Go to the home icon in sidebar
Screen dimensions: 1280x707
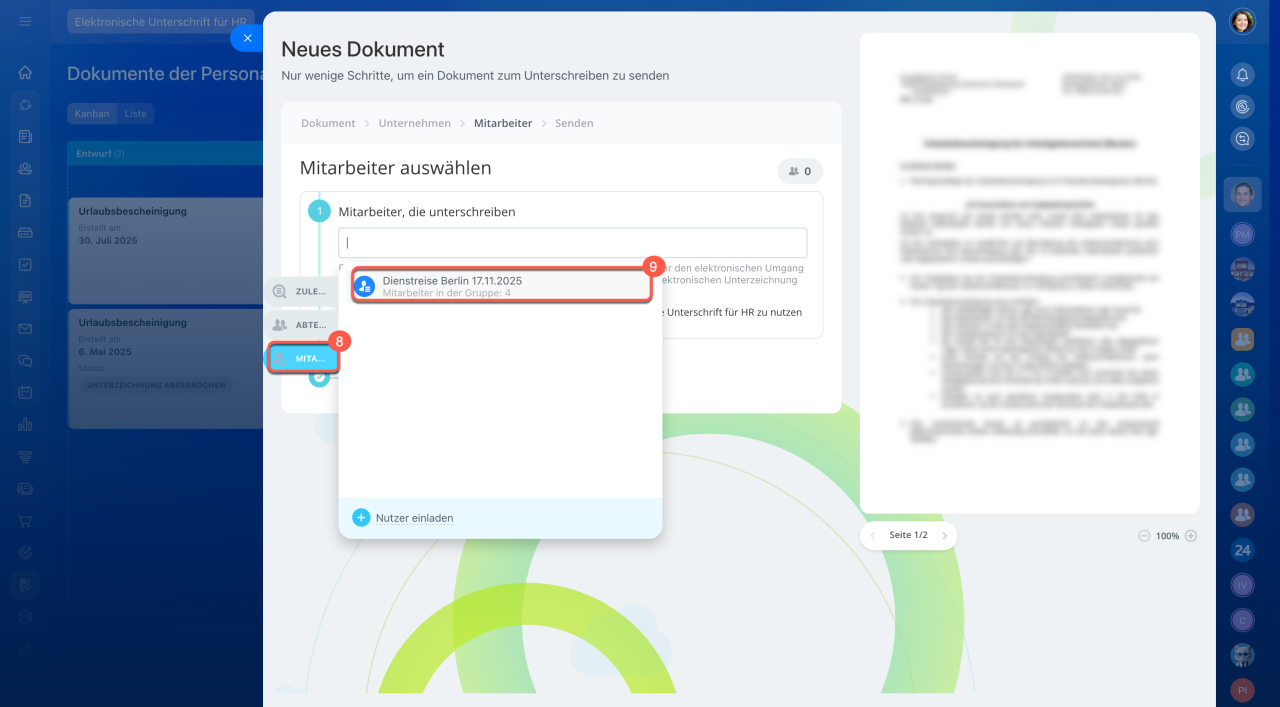point(25,72)
